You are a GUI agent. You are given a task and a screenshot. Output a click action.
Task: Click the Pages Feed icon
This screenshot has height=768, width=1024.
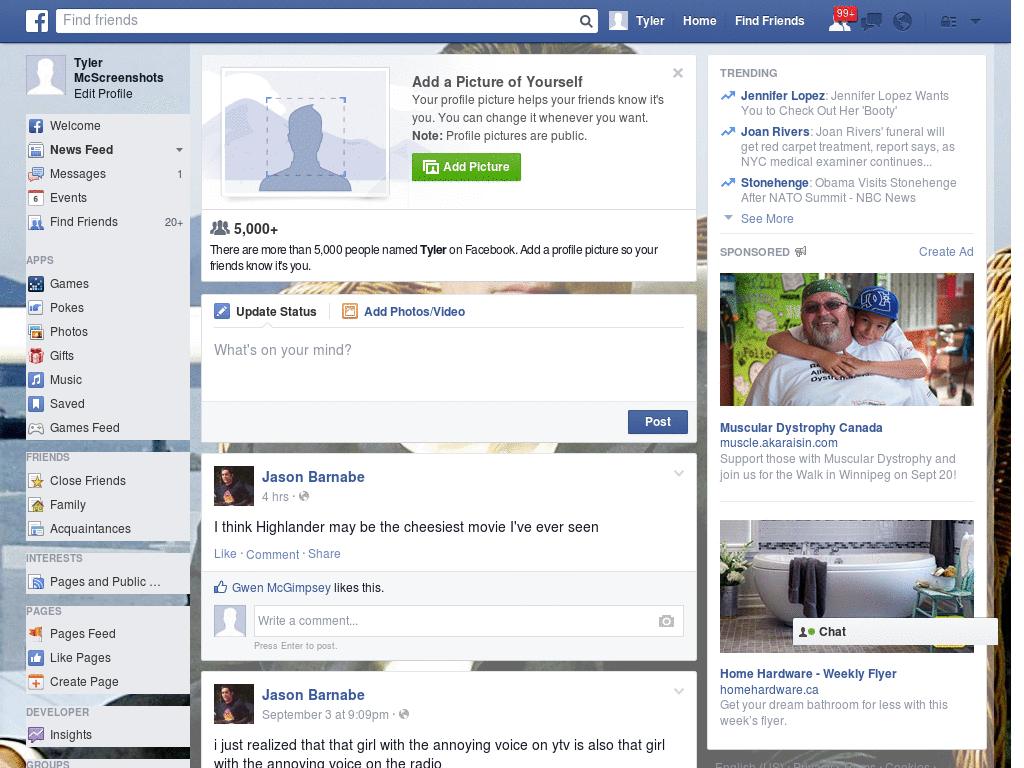pos(36,633)
